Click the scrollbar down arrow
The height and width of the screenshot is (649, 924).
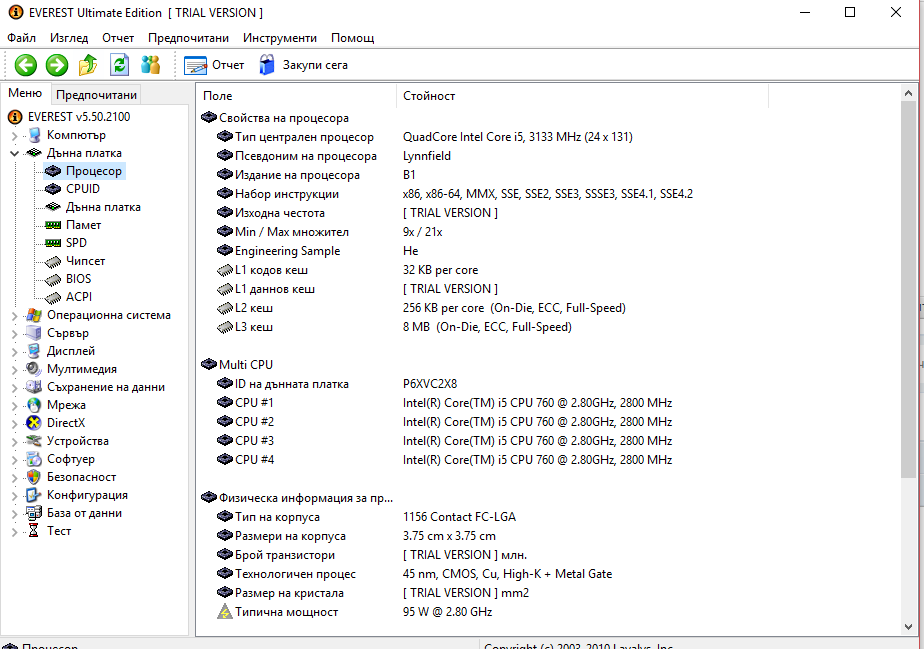908,627
